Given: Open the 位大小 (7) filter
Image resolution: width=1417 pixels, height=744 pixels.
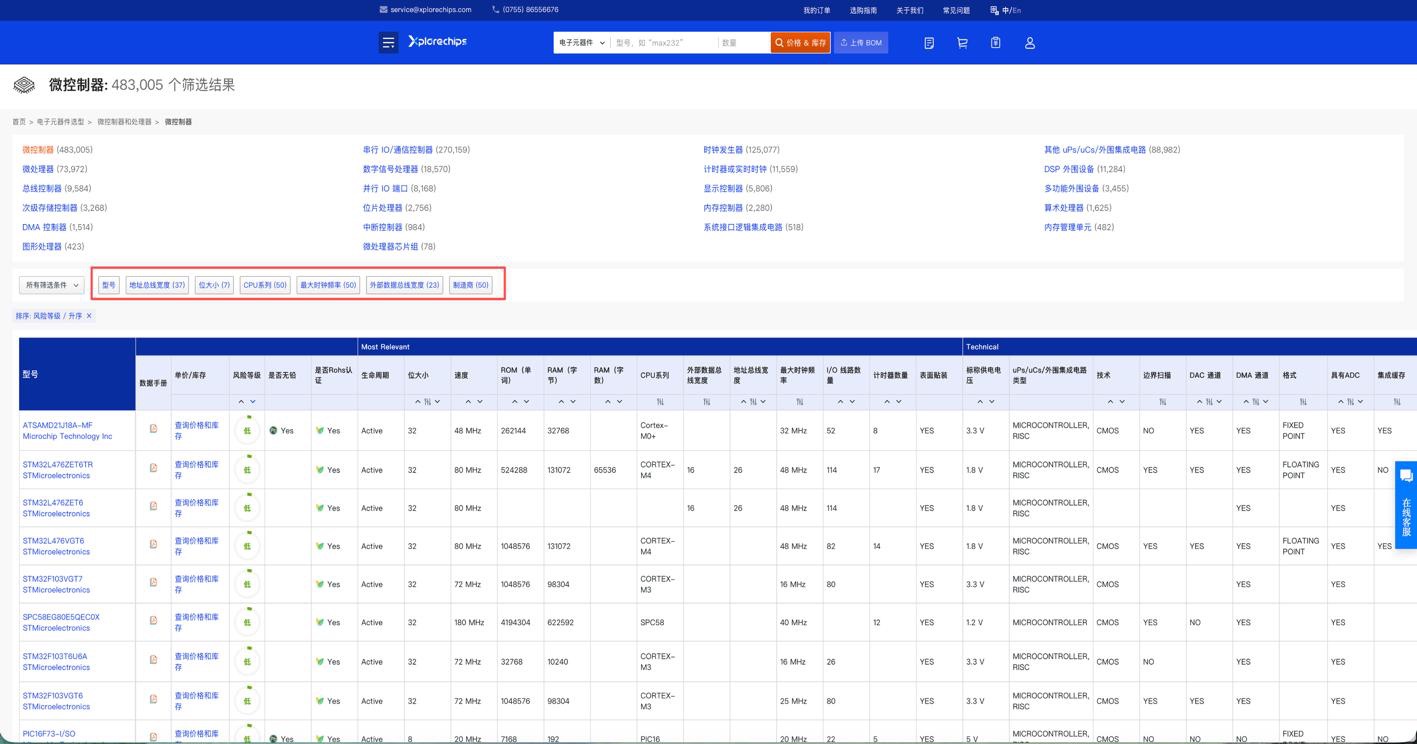Looking at the screenshot, I should click(x=214, y=285).
